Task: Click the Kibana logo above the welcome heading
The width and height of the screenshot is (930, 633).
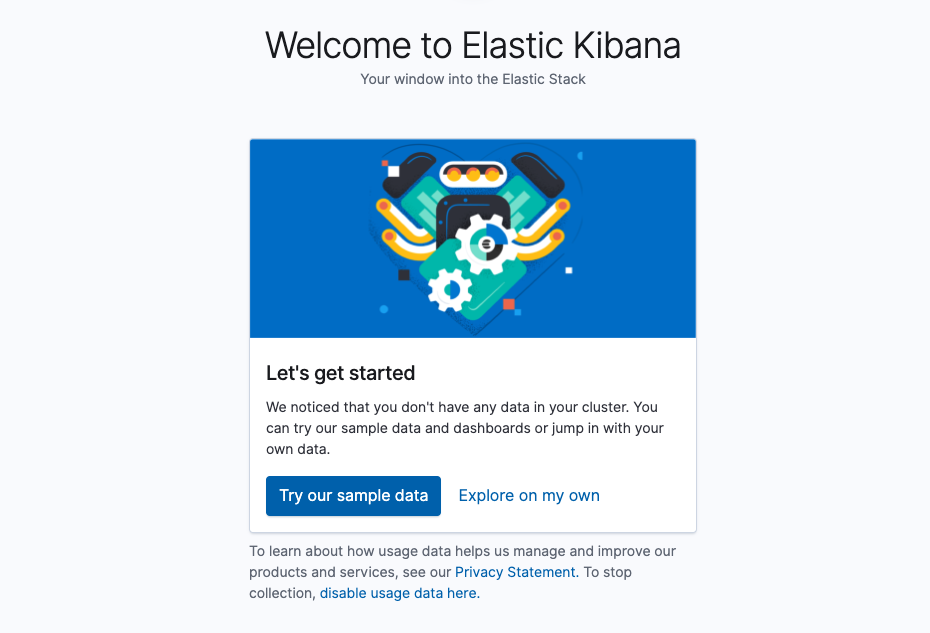Action: [472, 4]
